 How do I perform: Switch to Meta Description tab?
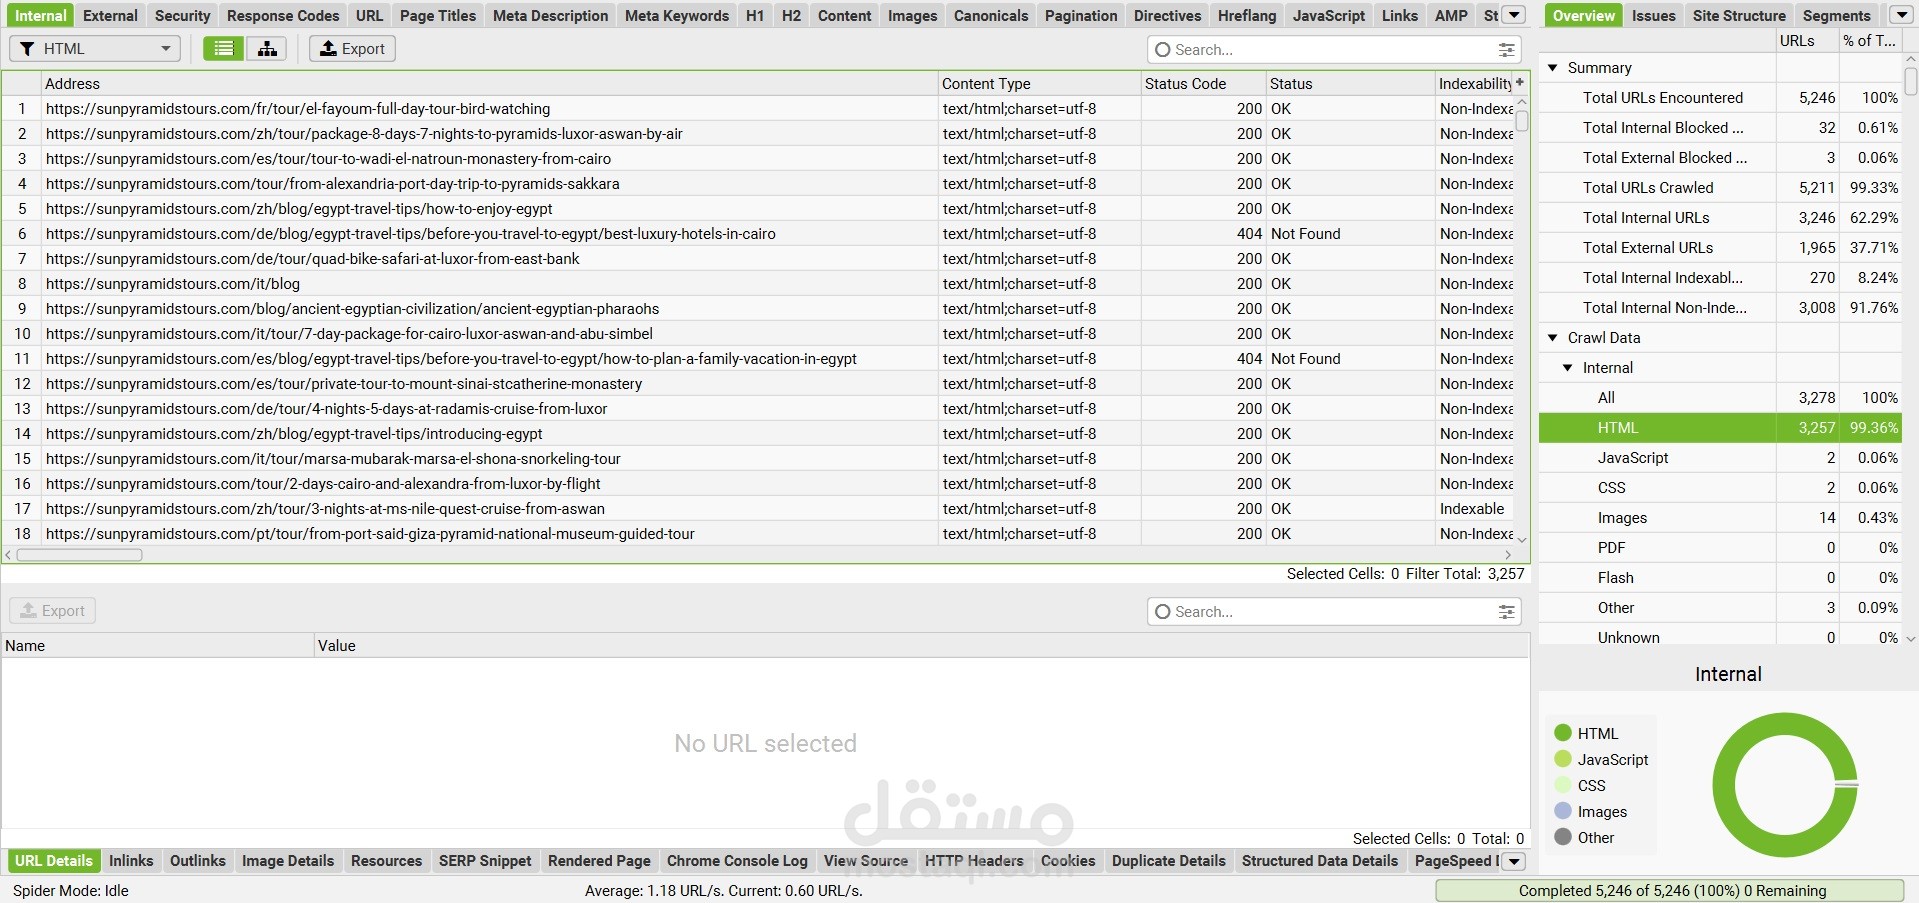[550, 15]
